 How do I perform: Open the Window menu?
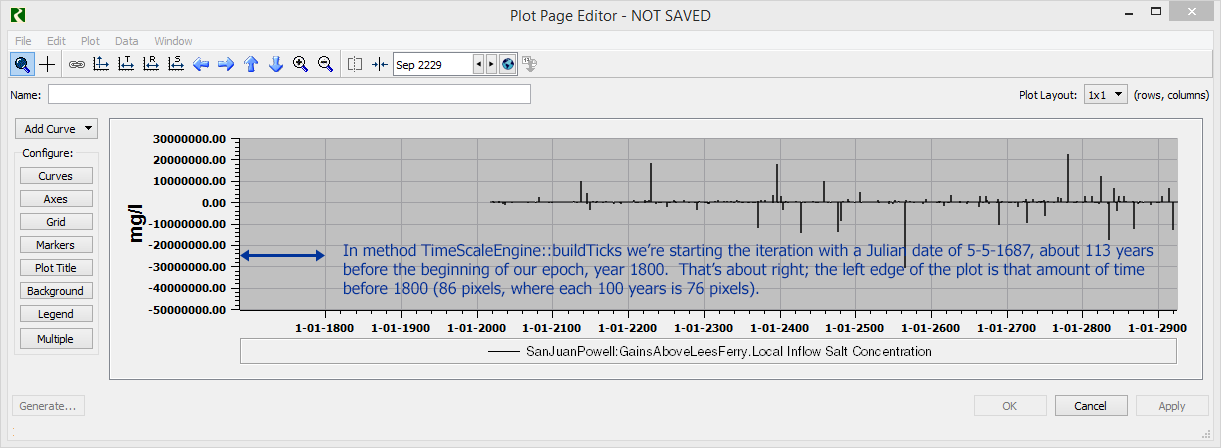click(173, 41)
